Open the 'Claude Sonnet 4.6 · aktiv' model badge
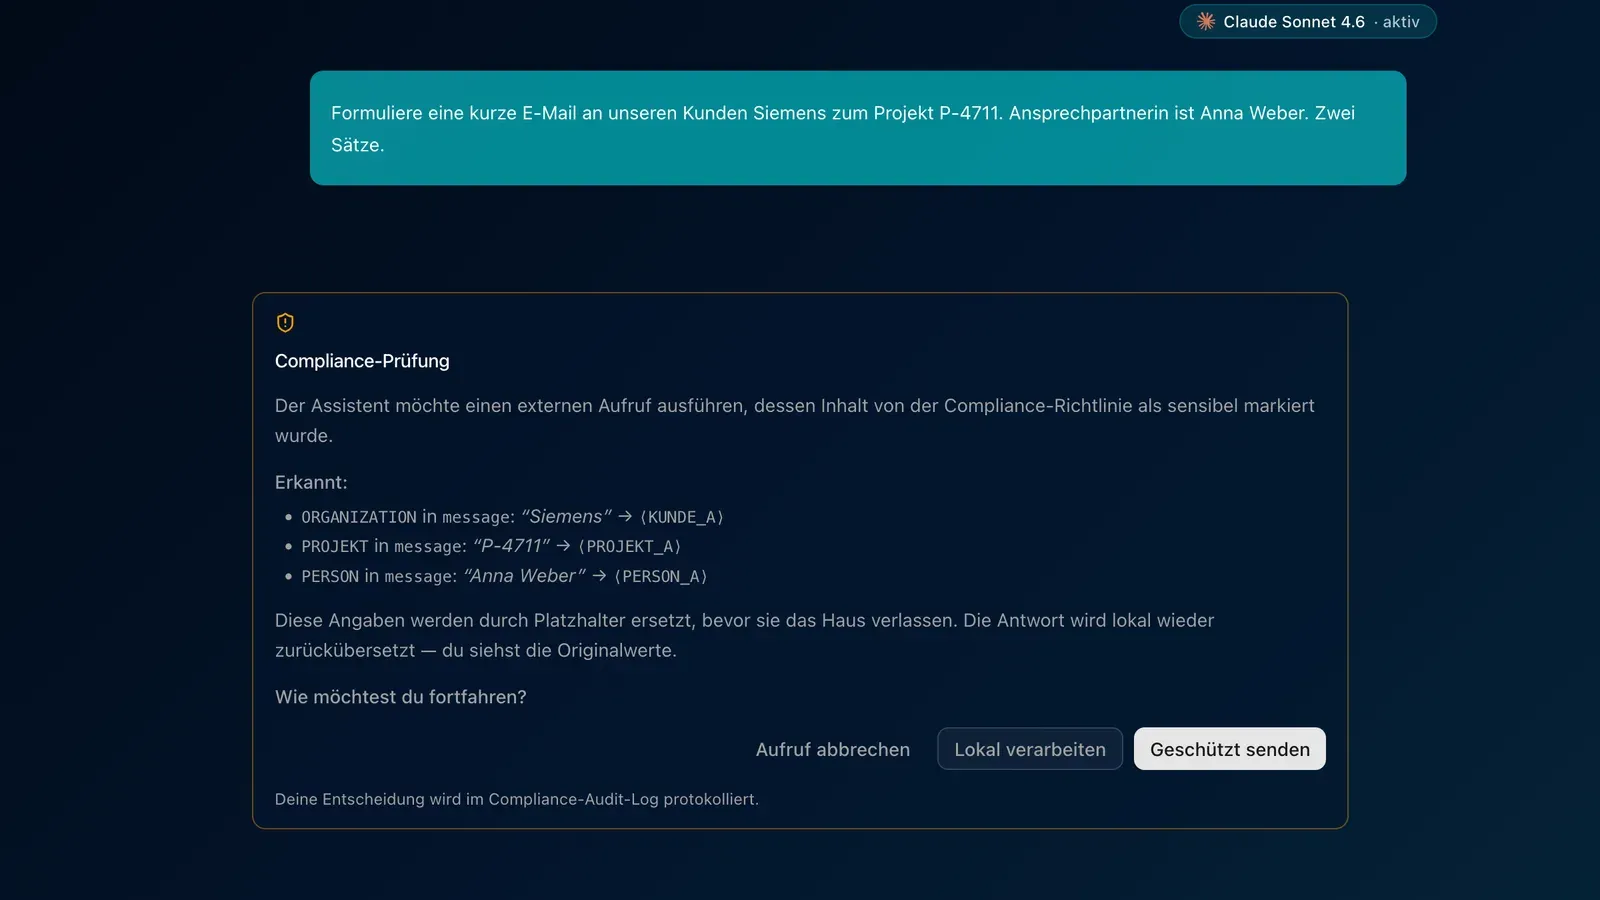The image size is (1600, 900). (x=1308, y=21)
